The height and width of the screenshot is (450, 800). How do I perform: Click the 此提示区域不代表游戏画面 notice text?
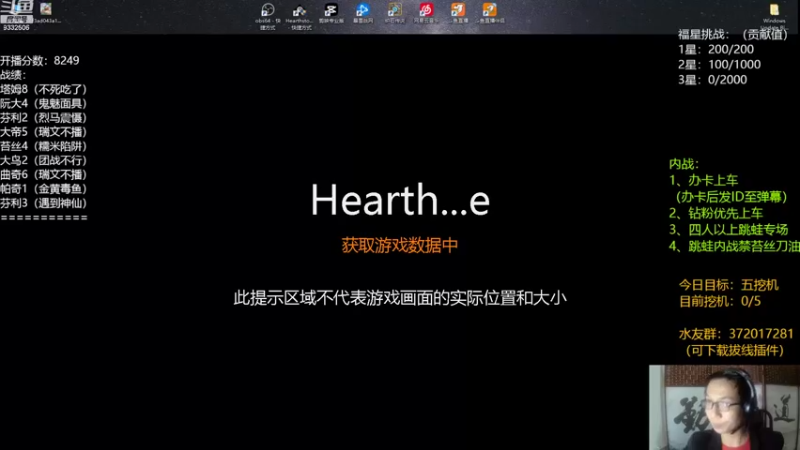400,298
